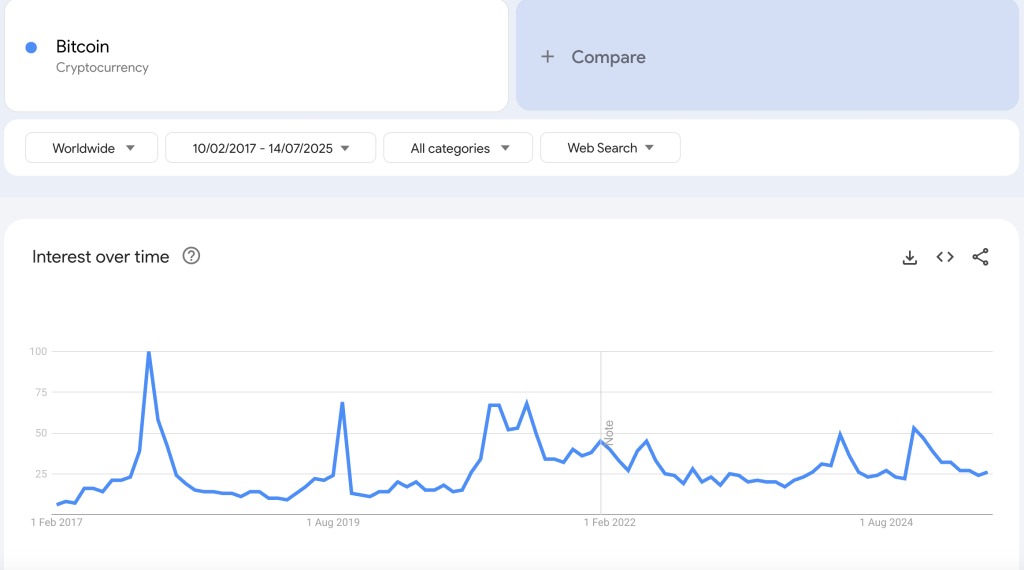This screenshot has height=570, width=1024.
Task: Select the Note marker on the chart
Action: [608, 432]
